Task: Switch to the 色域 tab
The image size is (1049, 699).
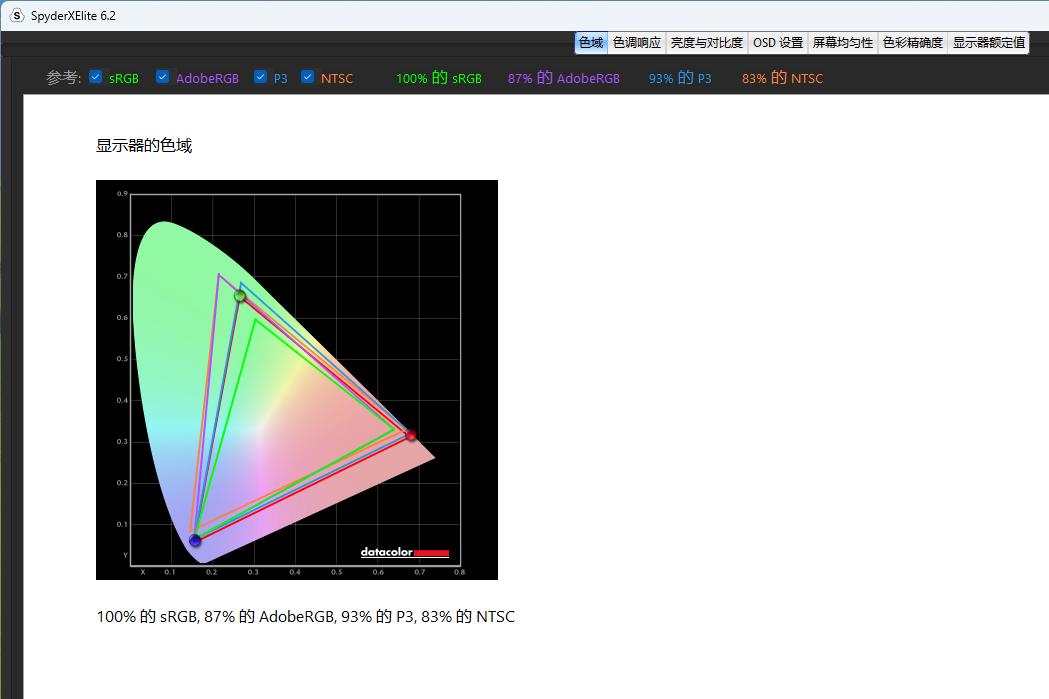Action: [591, 43]
